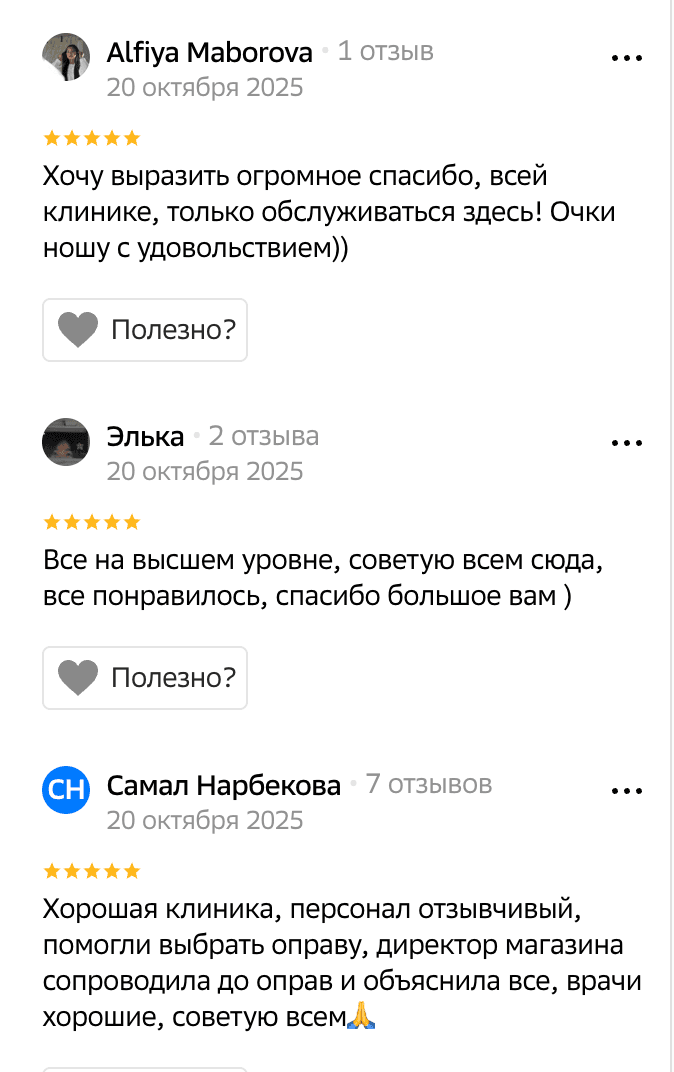The width and height of the screenshot is (674, 1072).
Task: Open the Элька reviewer name link
Action: (145, 437)
